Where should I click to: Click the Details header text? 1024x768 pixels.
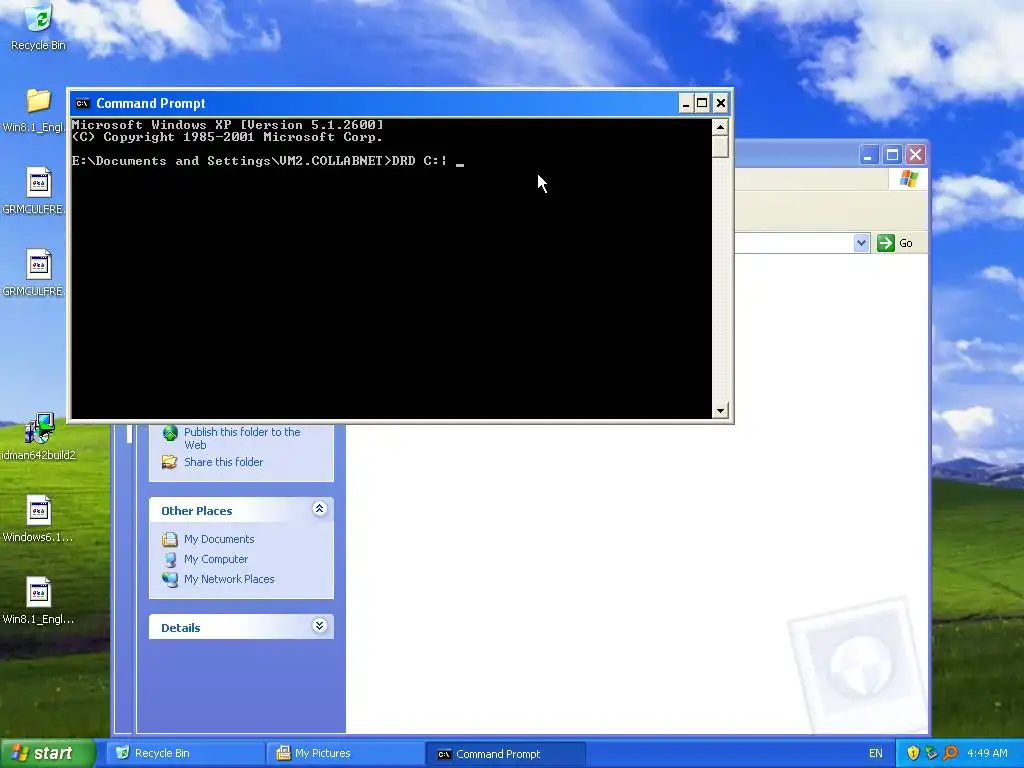(x=181, y=628)
